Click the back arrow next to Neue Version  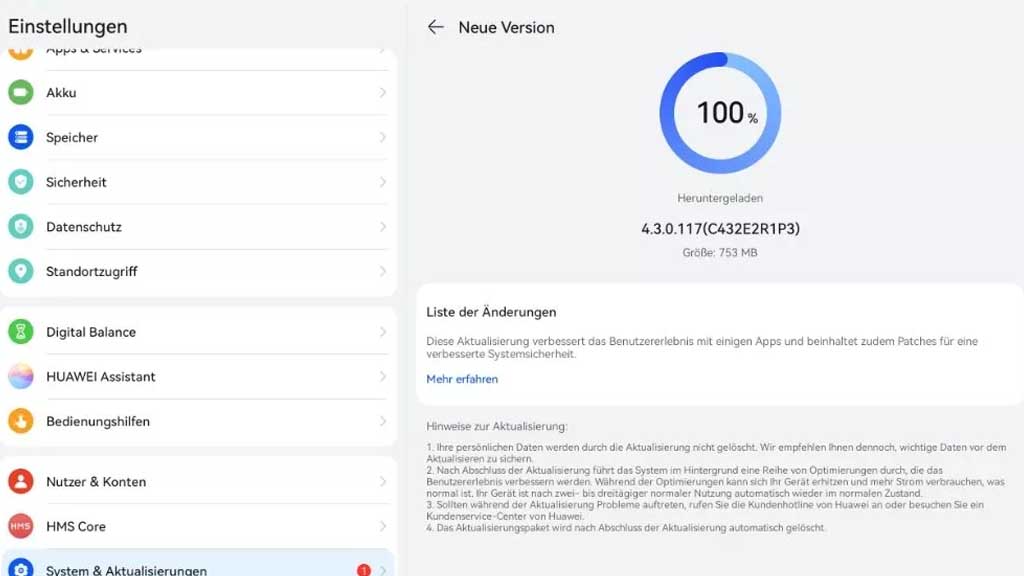435,28
